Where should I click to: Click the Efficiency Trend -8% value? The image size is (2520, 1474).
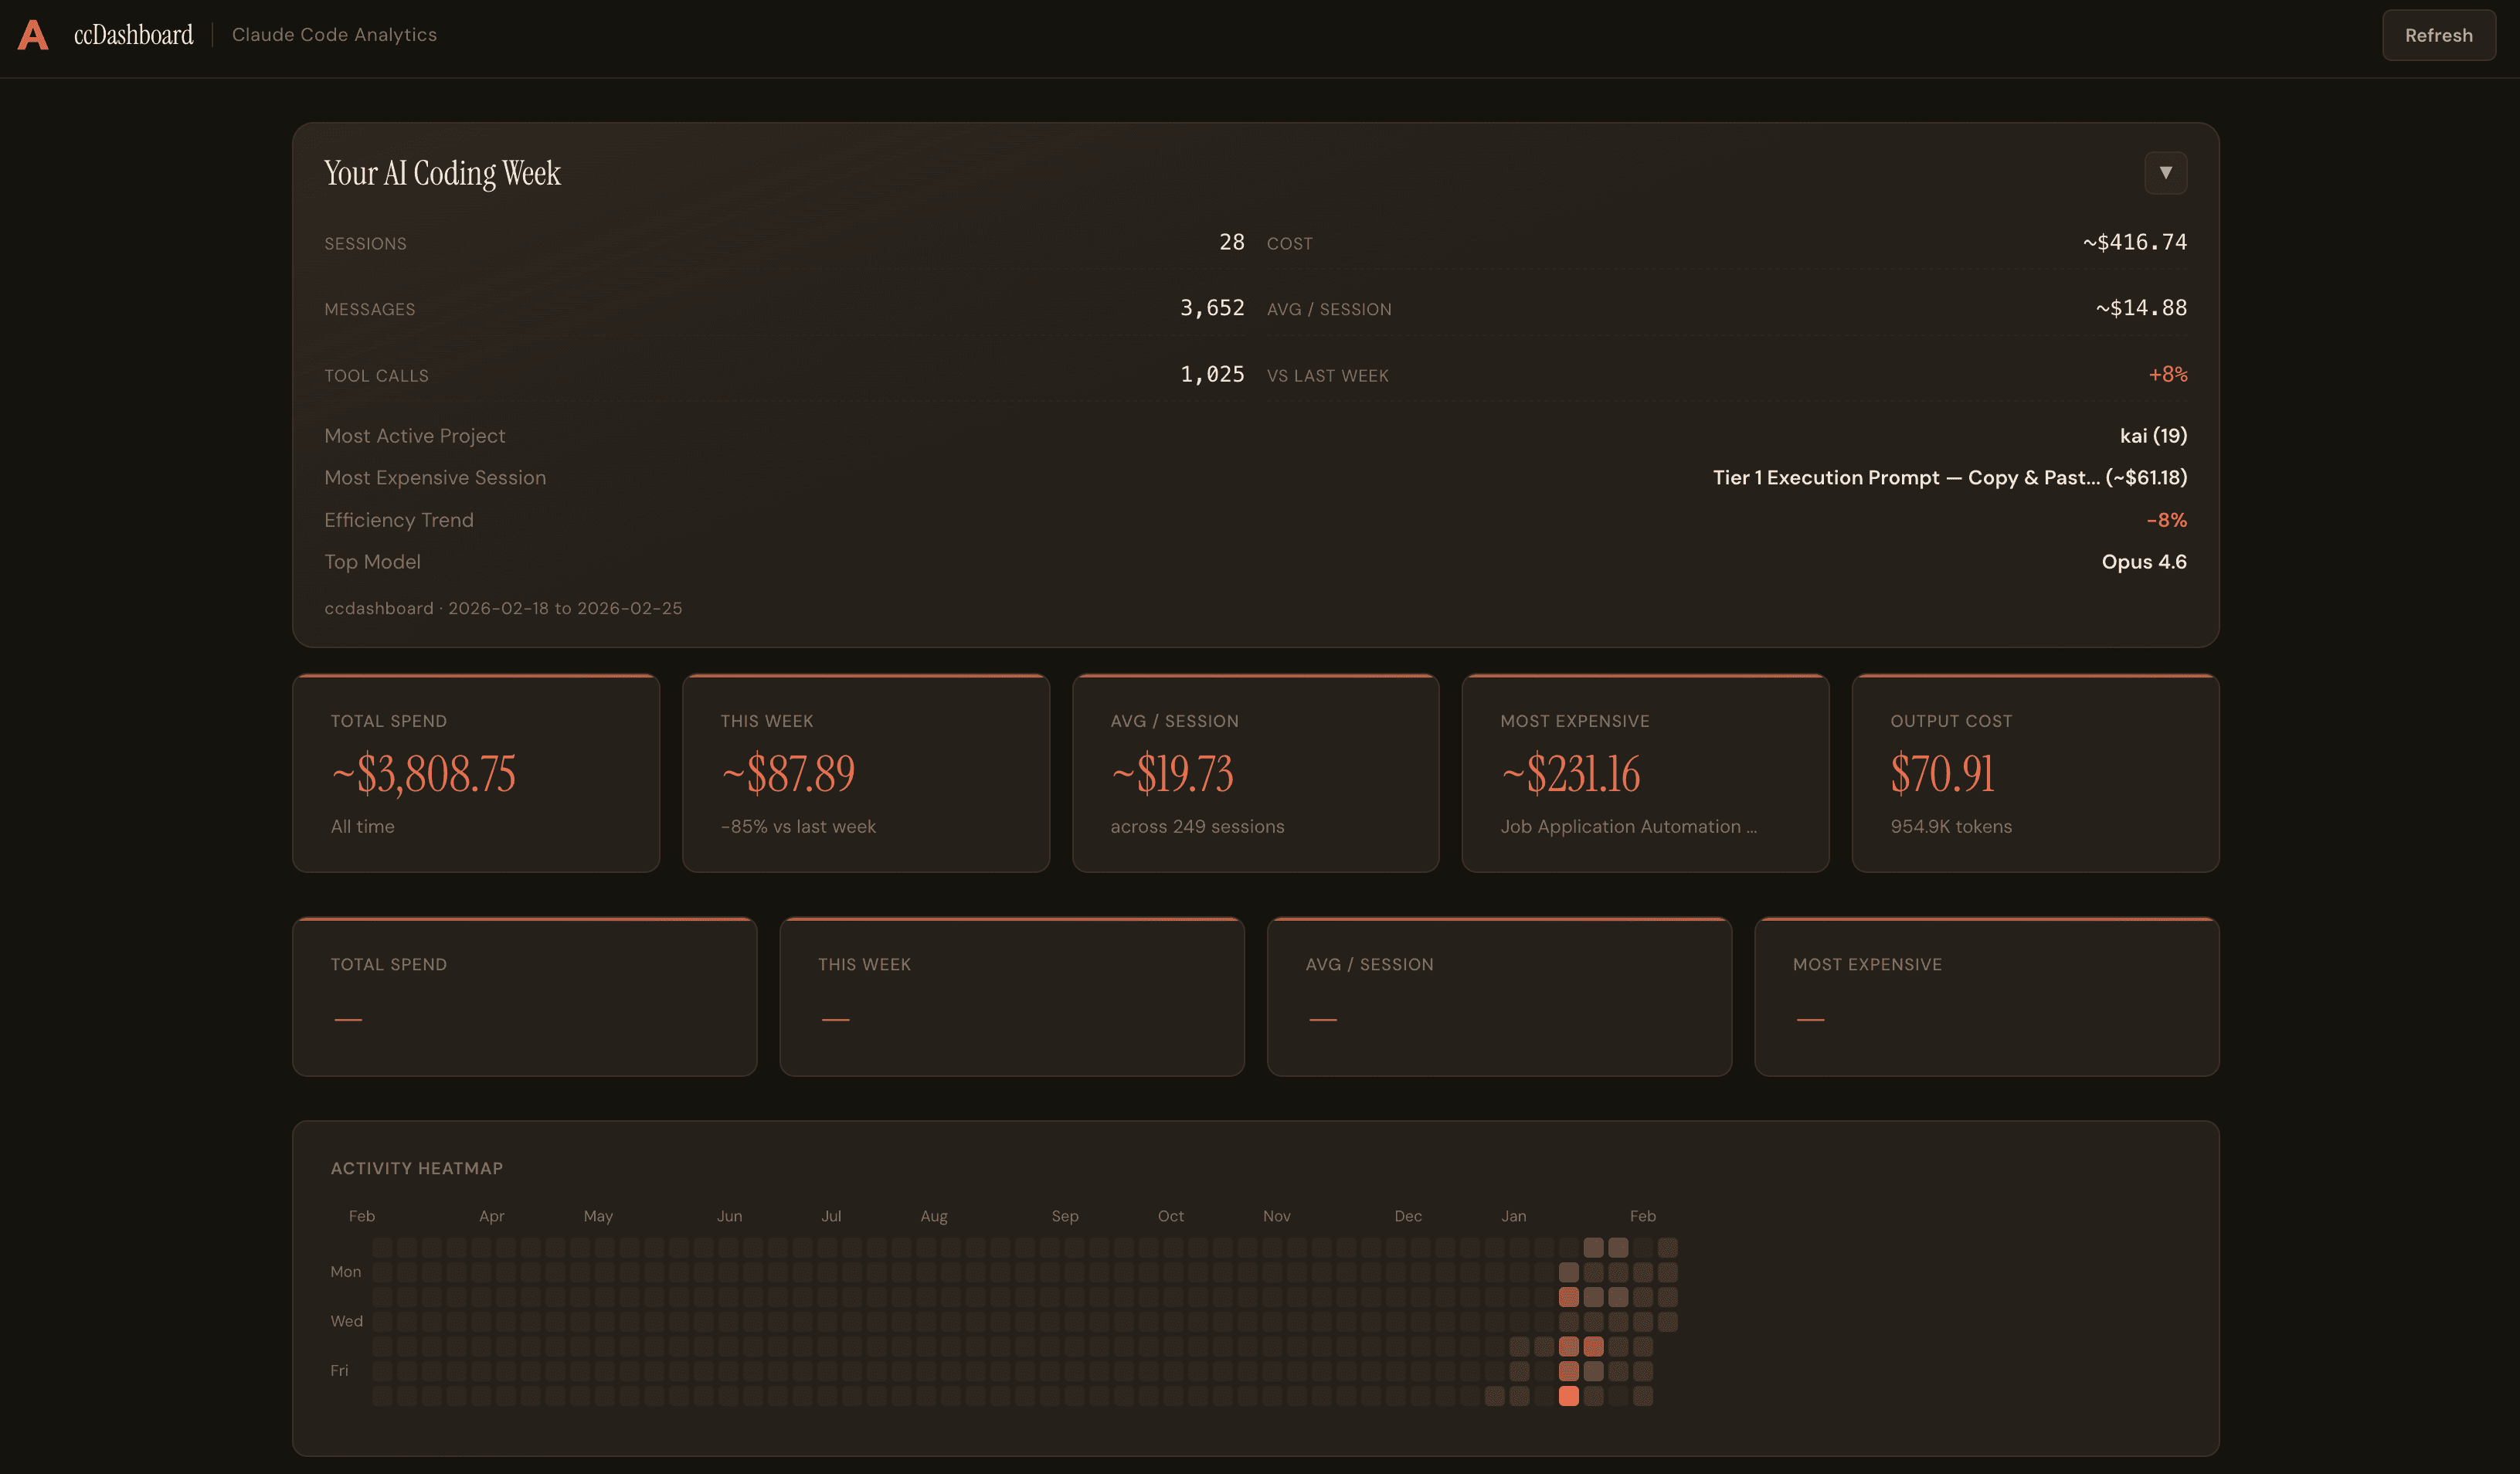(2166, 520)
